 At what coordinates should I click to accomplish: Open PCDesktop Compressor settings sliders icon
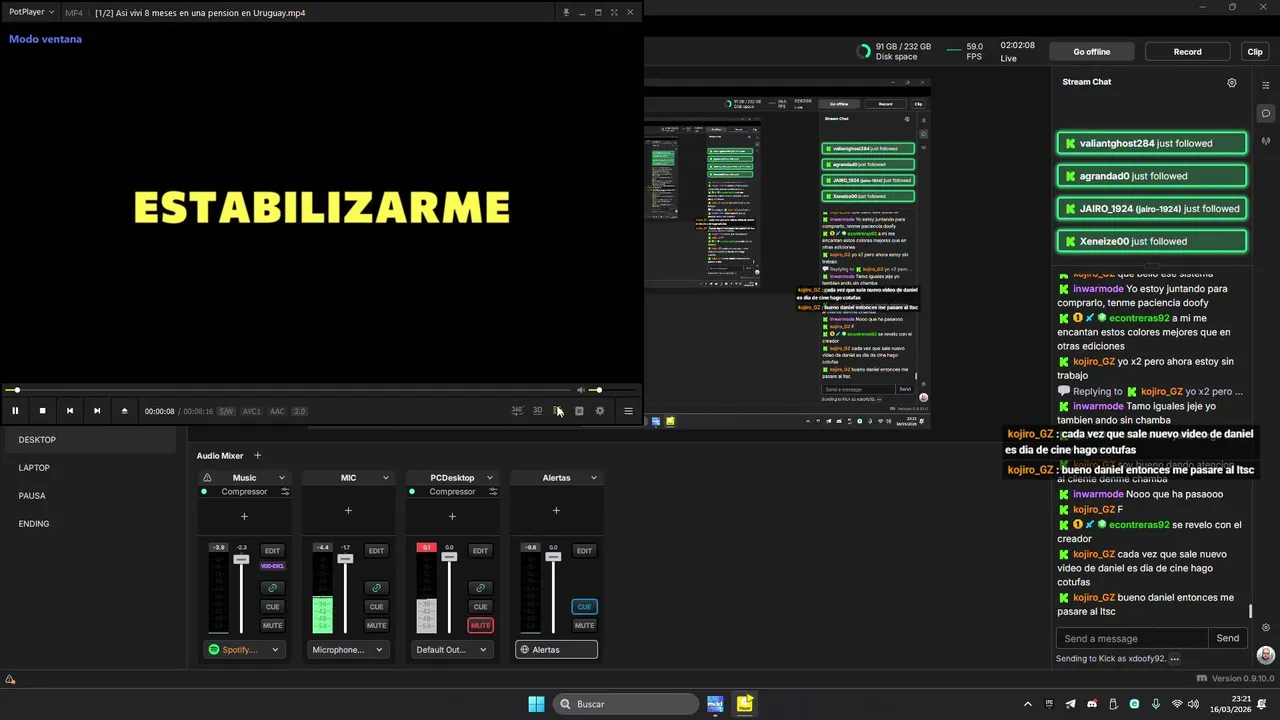pos(493,492)
